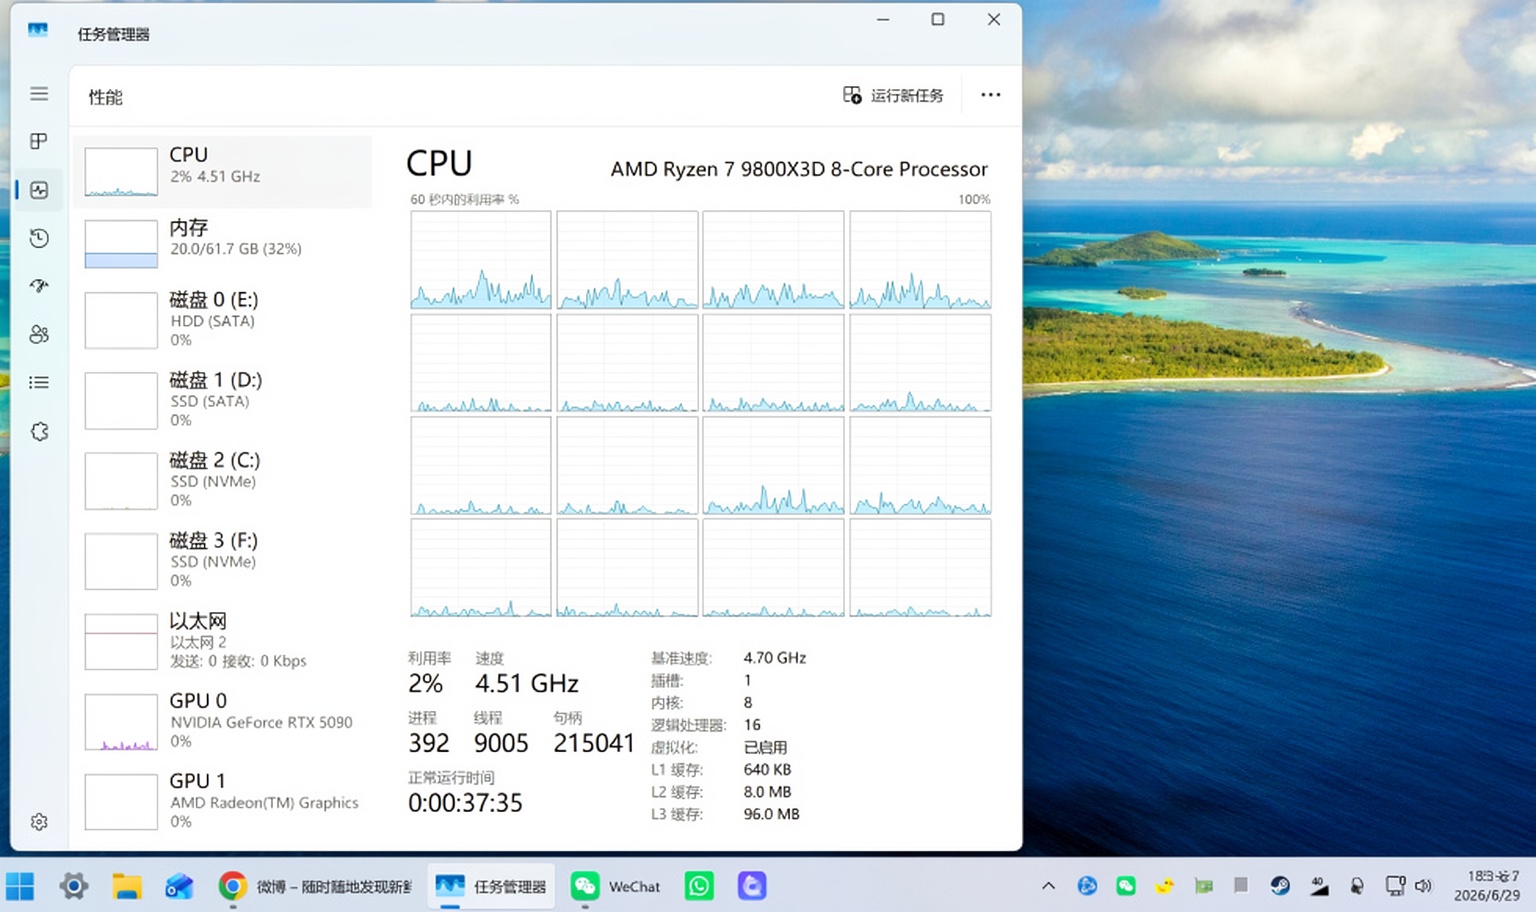Open the three-dot more options menu
This screenshot has height=912, width=1536.
click(x=990, y=95)
